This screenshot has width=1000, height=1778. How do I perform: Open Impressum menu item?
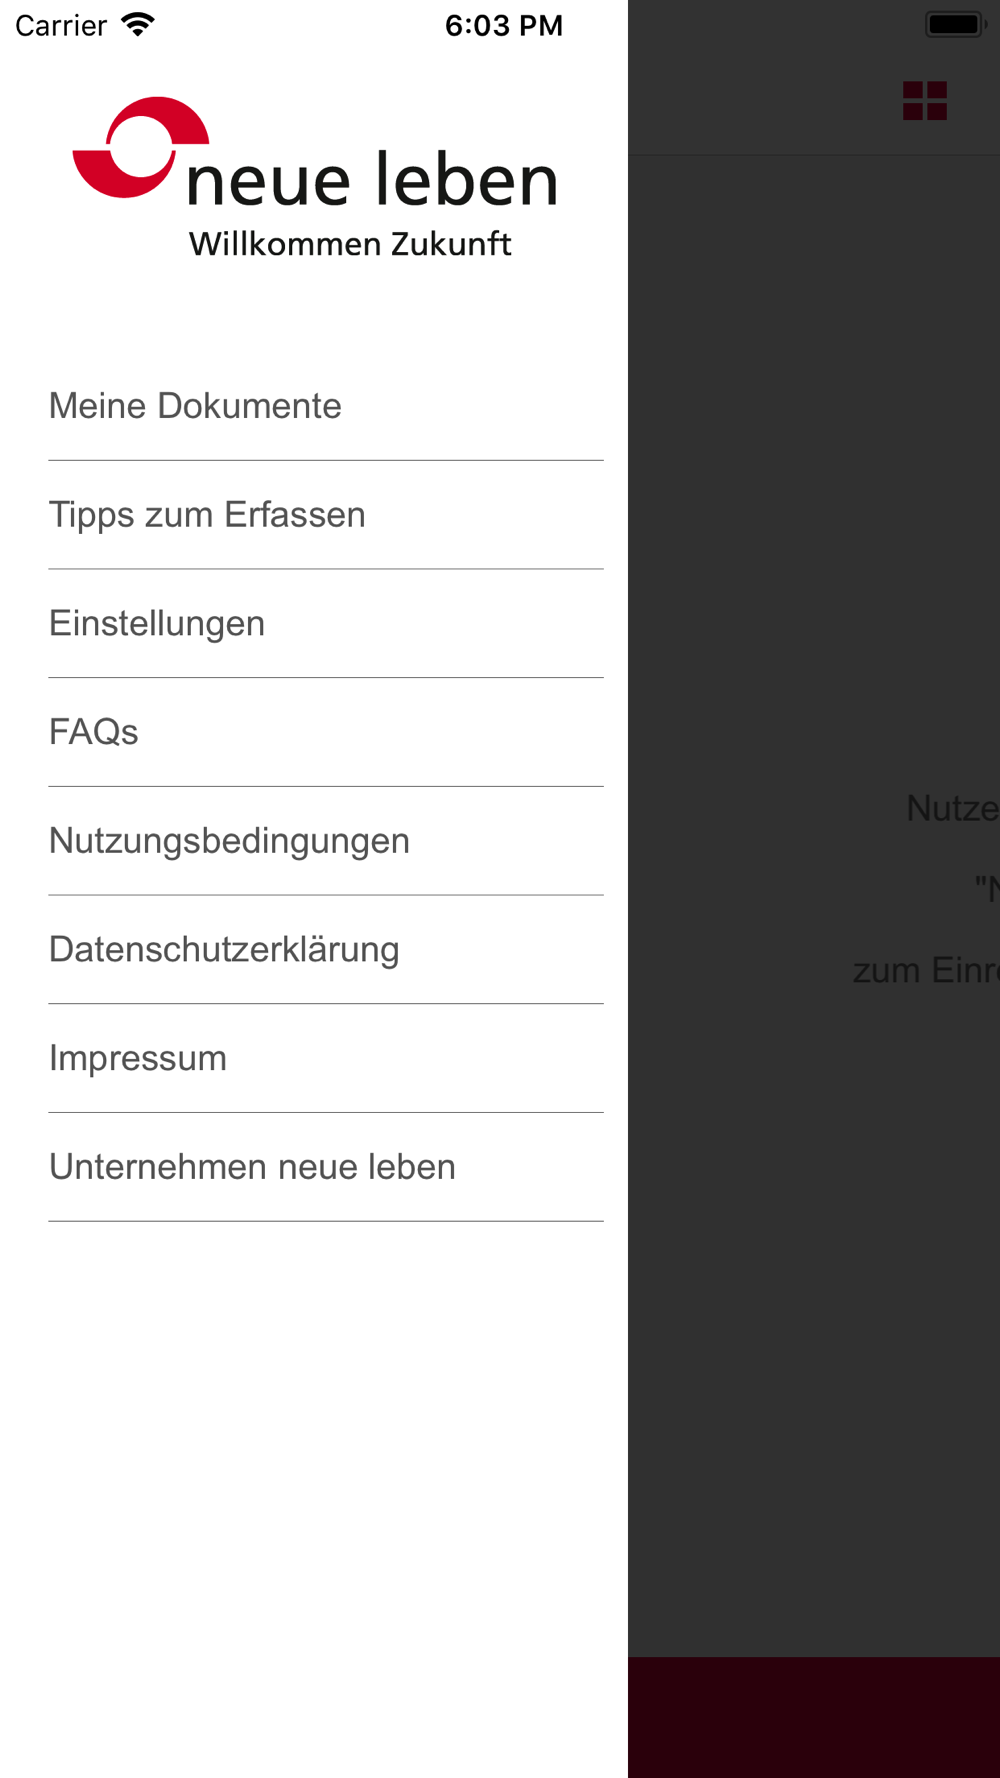[x=326, y=1058]
